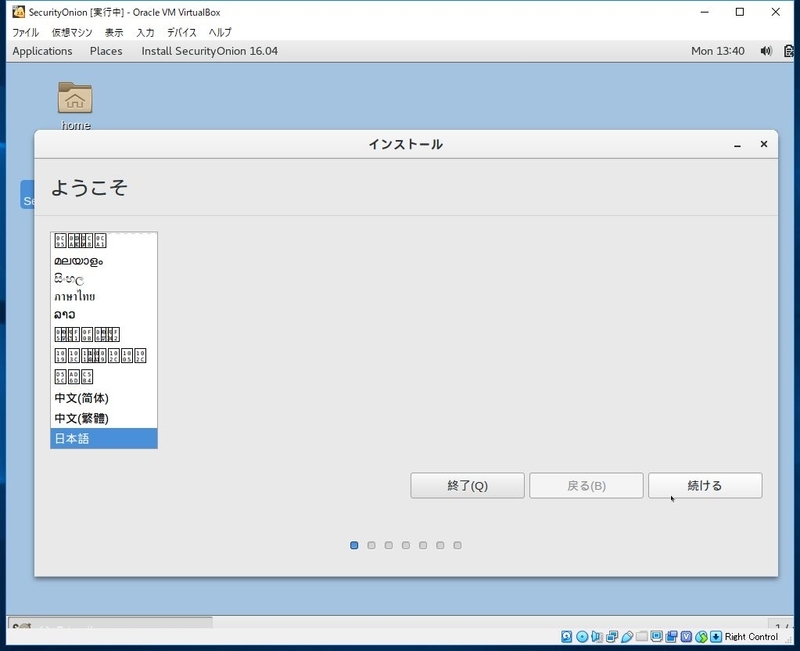Viewport: 800px width, 651px height.
Task: Click the audio status icon in VirtualBox
Action: pos(596,637)
